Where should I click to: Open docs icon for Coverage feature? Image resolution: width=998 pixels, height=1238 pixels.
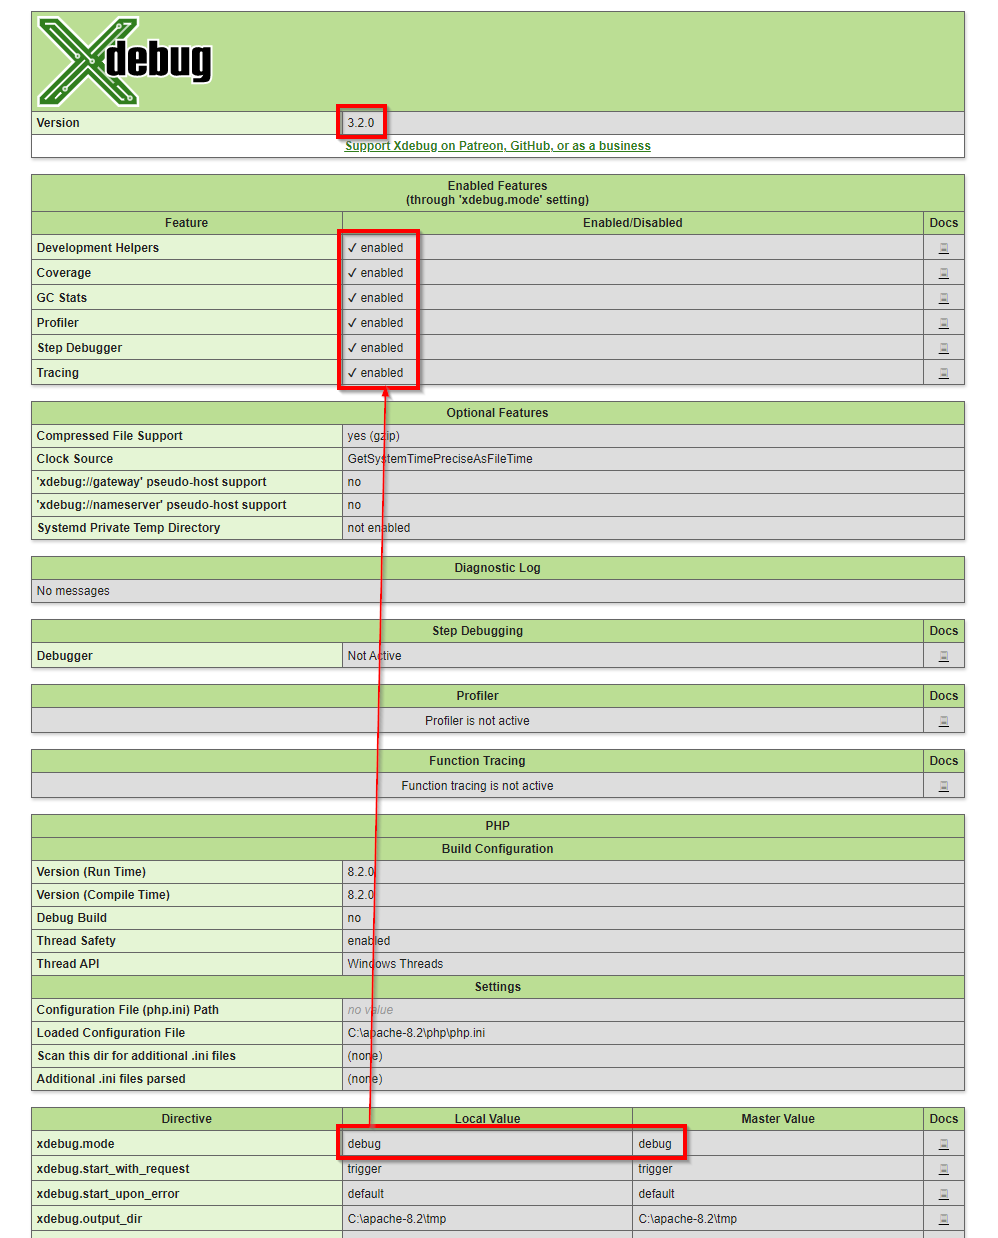click(943, 273)
